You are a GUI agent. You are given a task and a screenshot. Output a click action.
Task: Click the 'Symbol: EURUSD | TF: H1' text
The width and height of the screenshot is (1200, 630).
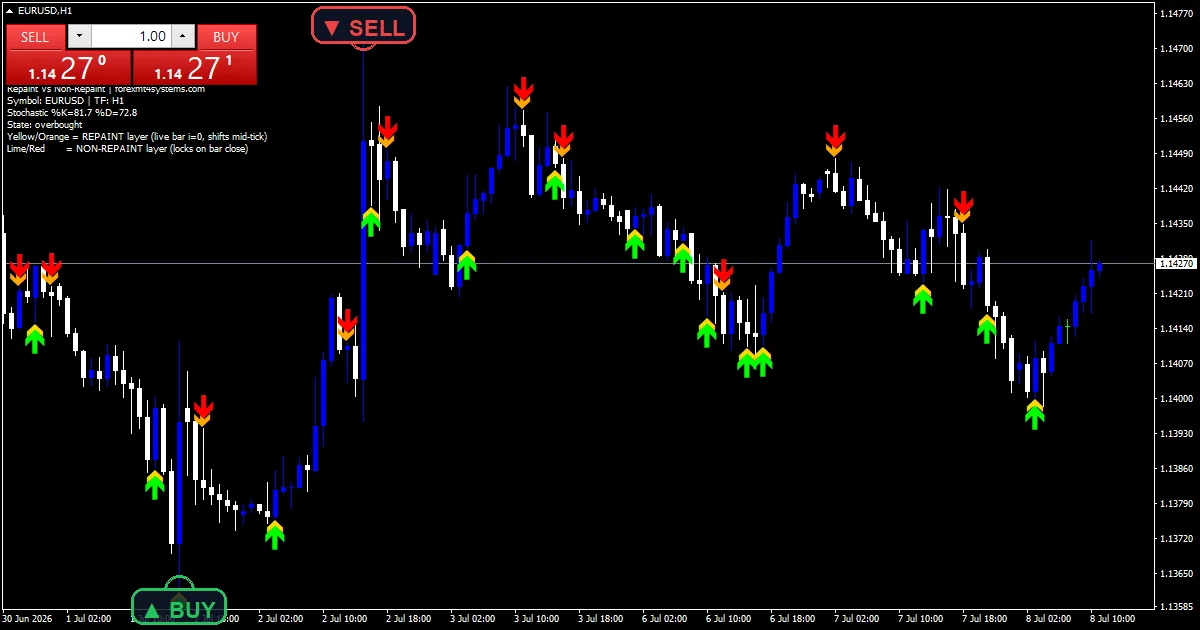click(66, 101)
